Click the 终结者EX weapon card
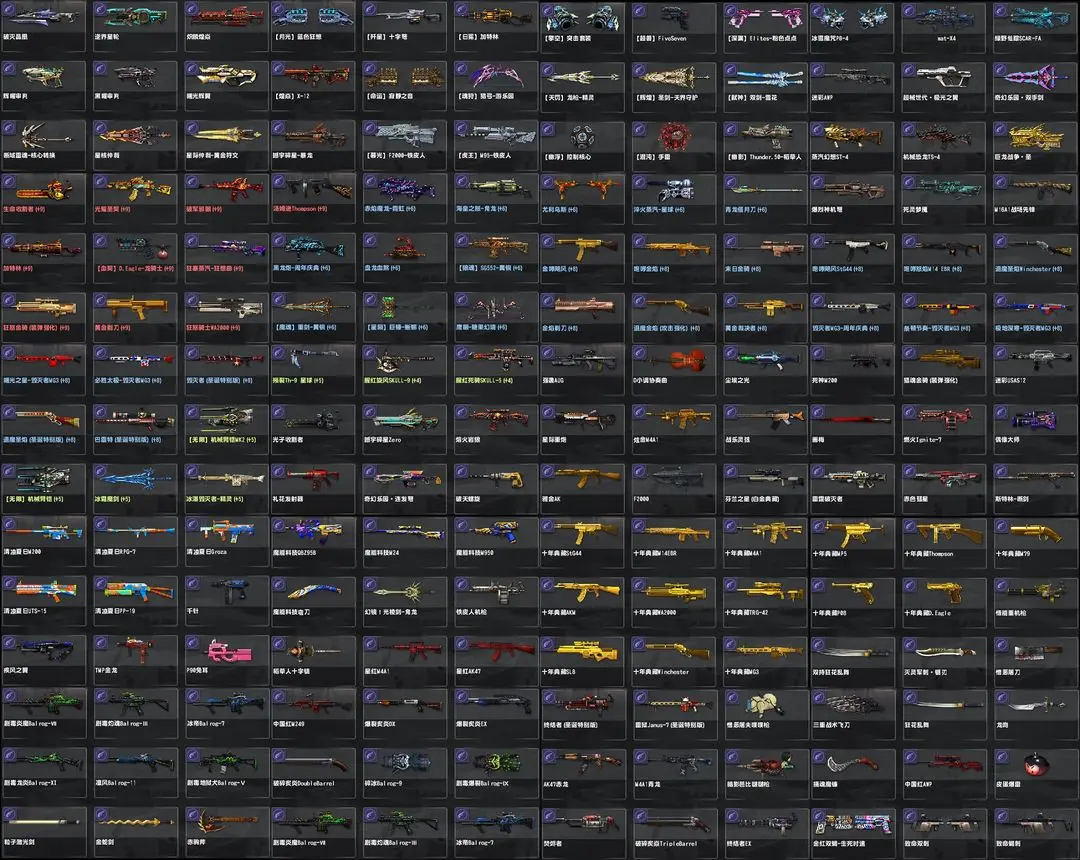The height and width of the screenshot is (860, 1080). (765, 832)
